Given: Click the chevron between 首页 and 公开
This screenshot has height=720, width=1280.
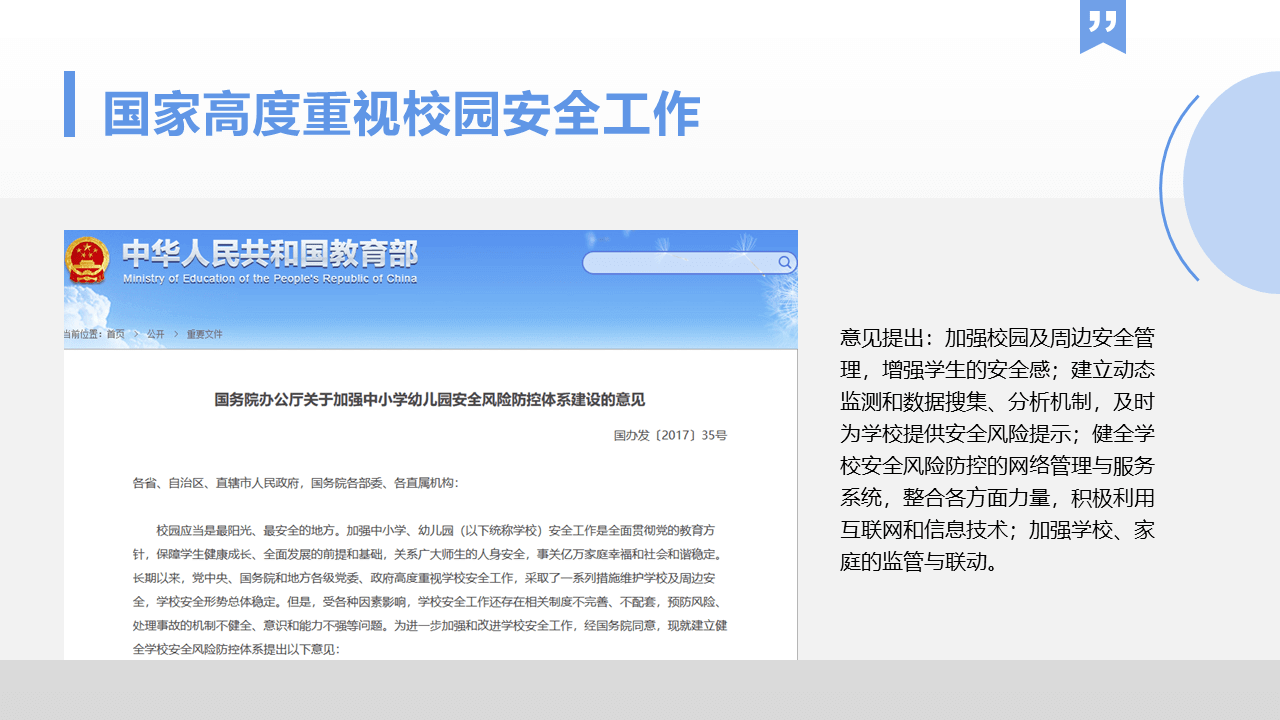Looking at the screenshot, I should click(135, 334).
